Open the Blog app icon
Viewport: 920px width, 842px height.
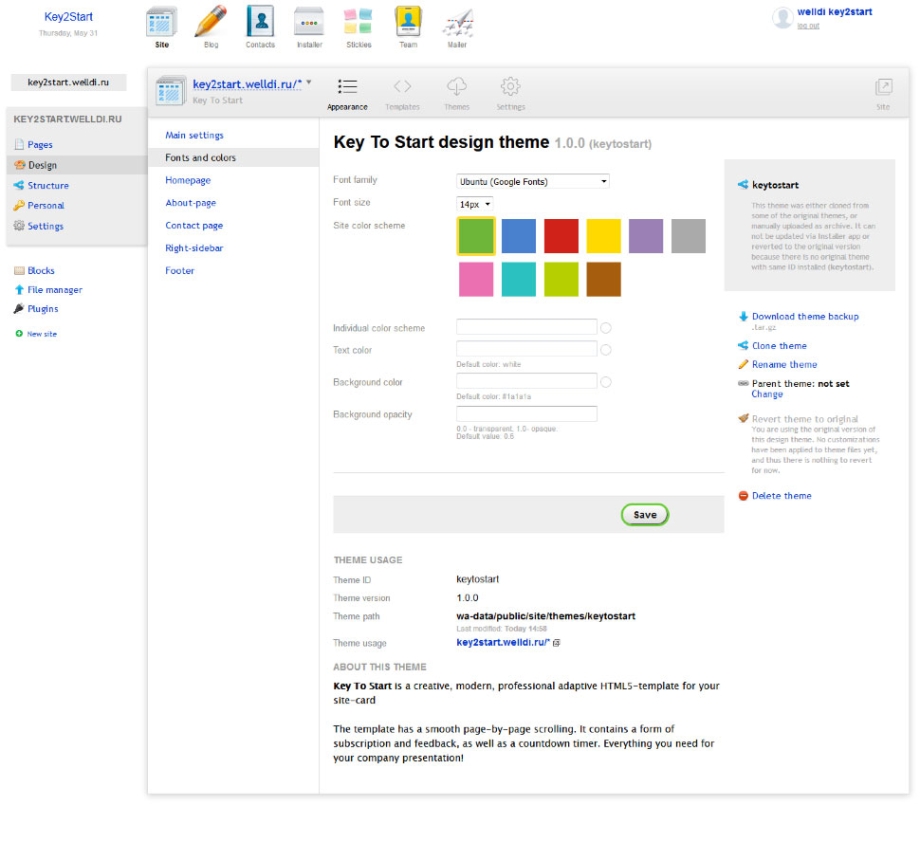210,22
